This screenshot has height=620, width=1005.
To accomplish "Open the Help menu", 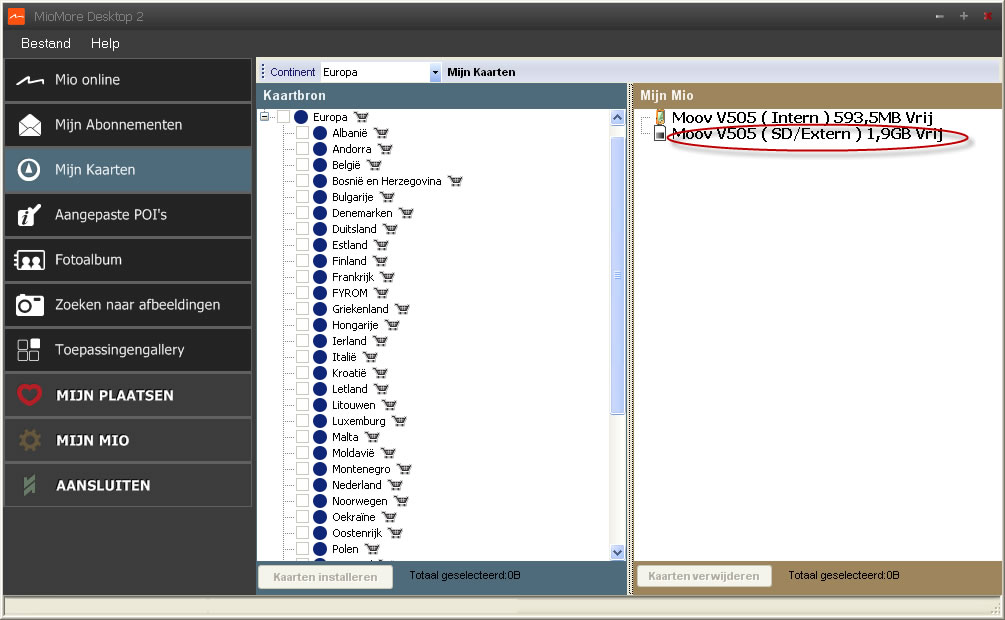I will point(105,44).
